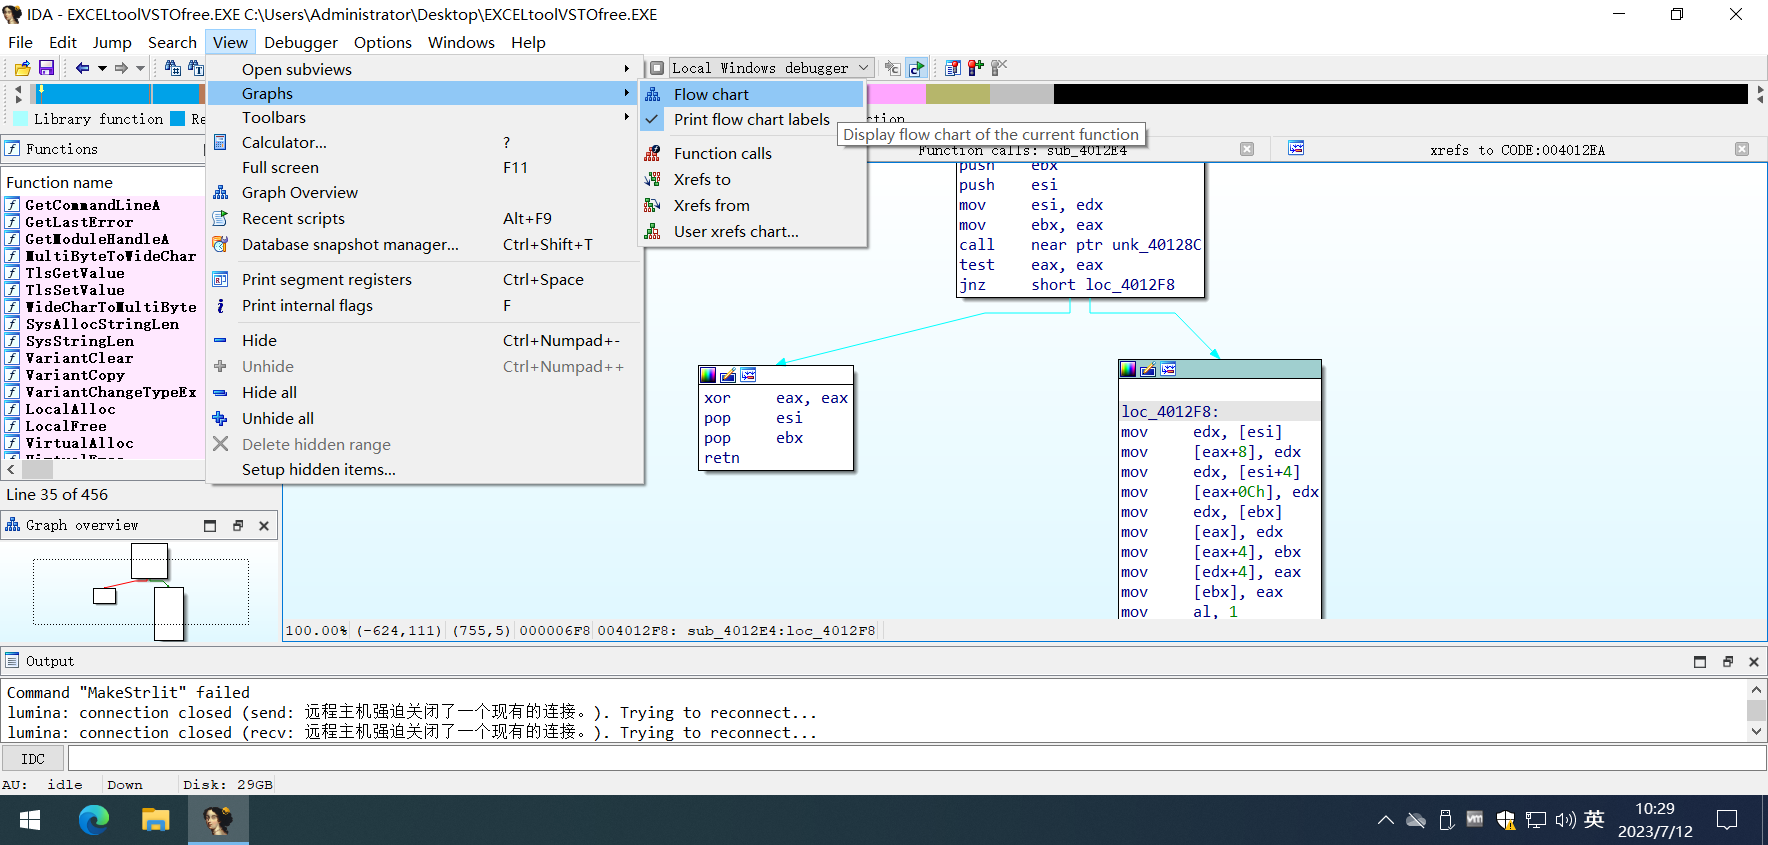1768x845 pixels.
Task: Select Xrefs to graph option
Action: tap(752, 179)
